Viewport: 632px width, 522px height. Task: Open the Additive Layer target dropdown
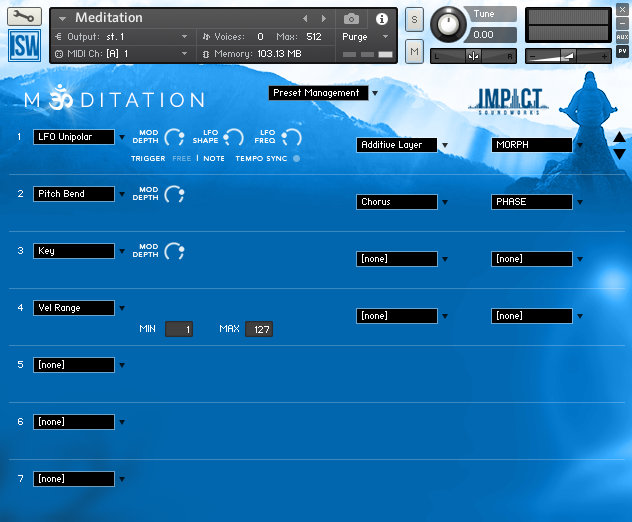coord(397,145)
